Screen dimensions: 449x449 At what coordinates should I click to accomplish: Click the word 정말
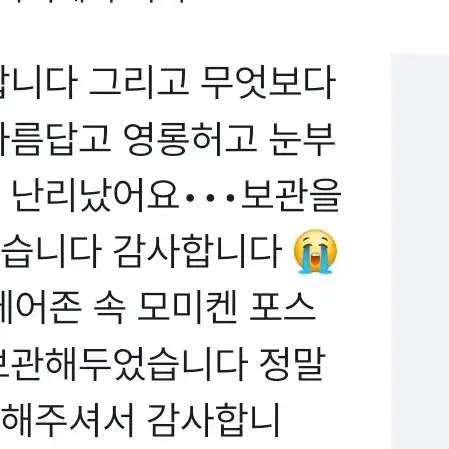pos(291,364)
